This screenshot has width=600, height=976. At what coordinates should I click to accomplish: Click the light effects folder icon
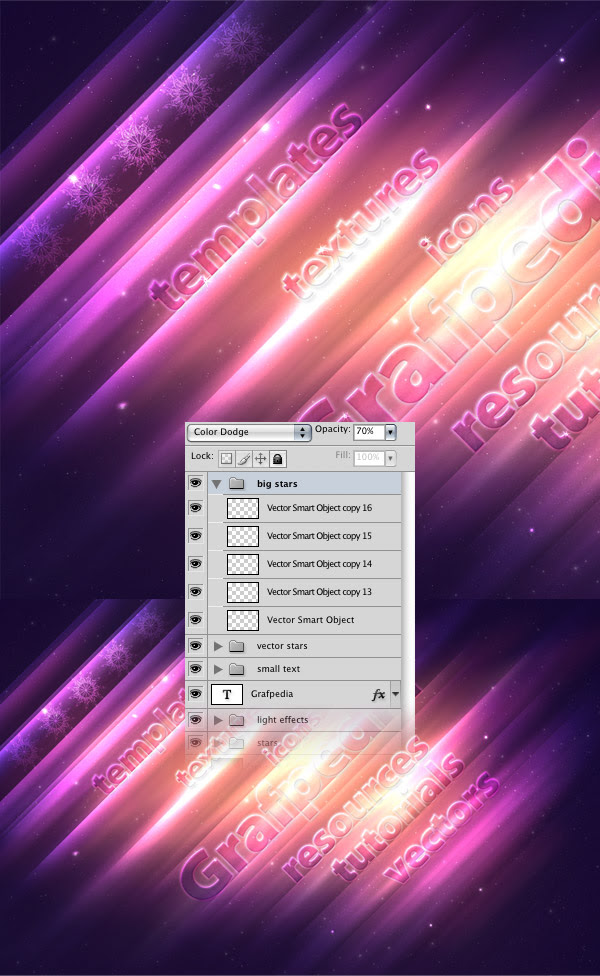coord(237,720)
